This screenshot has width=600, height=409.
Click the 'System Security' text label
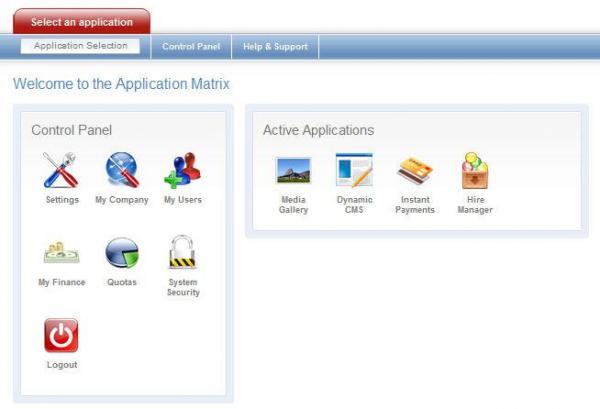pyautogui.click(x=183, y=288)
